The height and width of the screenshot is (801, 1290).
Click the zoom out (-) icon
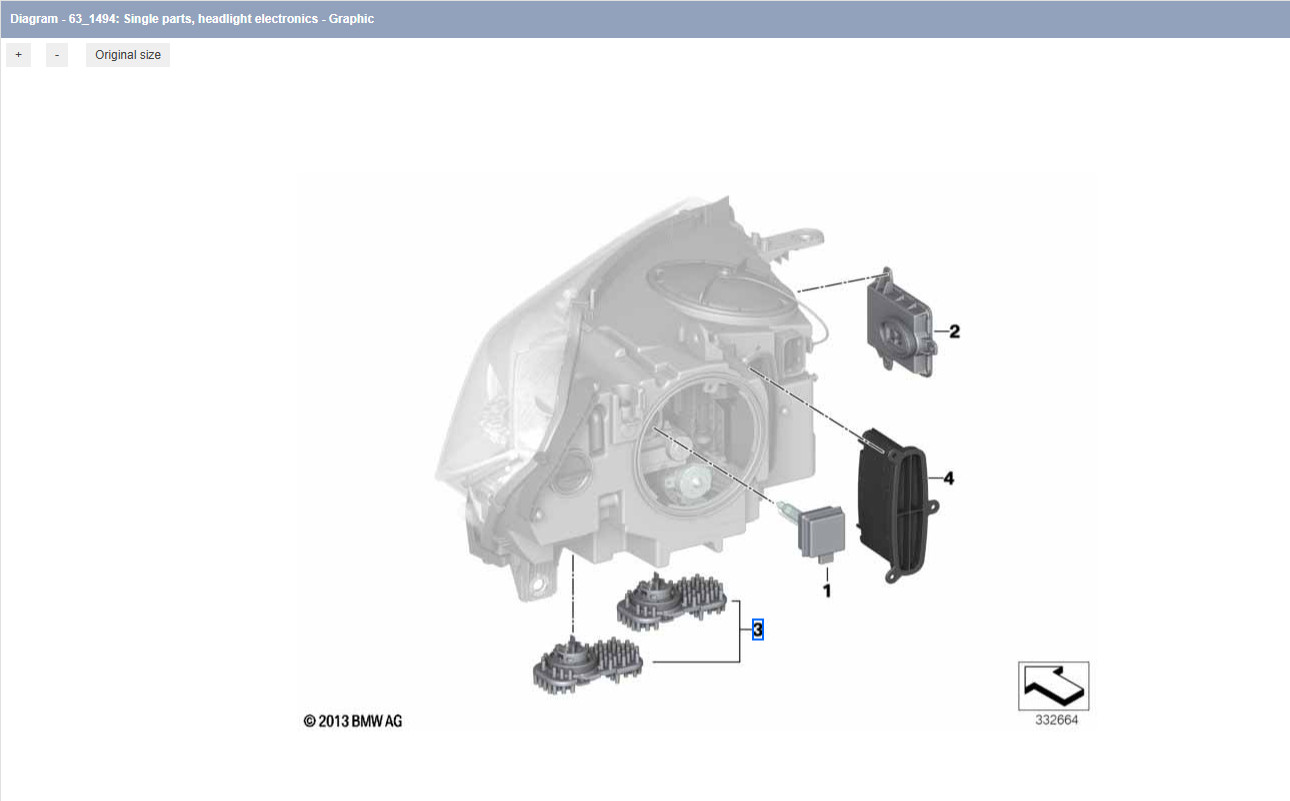point(57,54)
